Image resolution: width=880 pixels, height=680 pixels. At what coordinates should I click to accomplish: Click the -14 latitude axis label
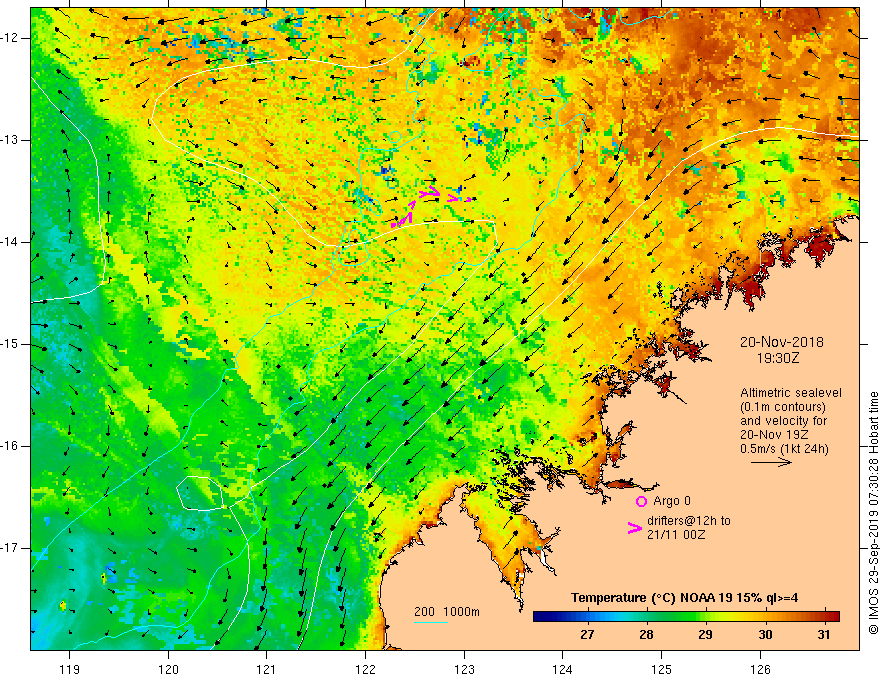(x=11, y=242)
